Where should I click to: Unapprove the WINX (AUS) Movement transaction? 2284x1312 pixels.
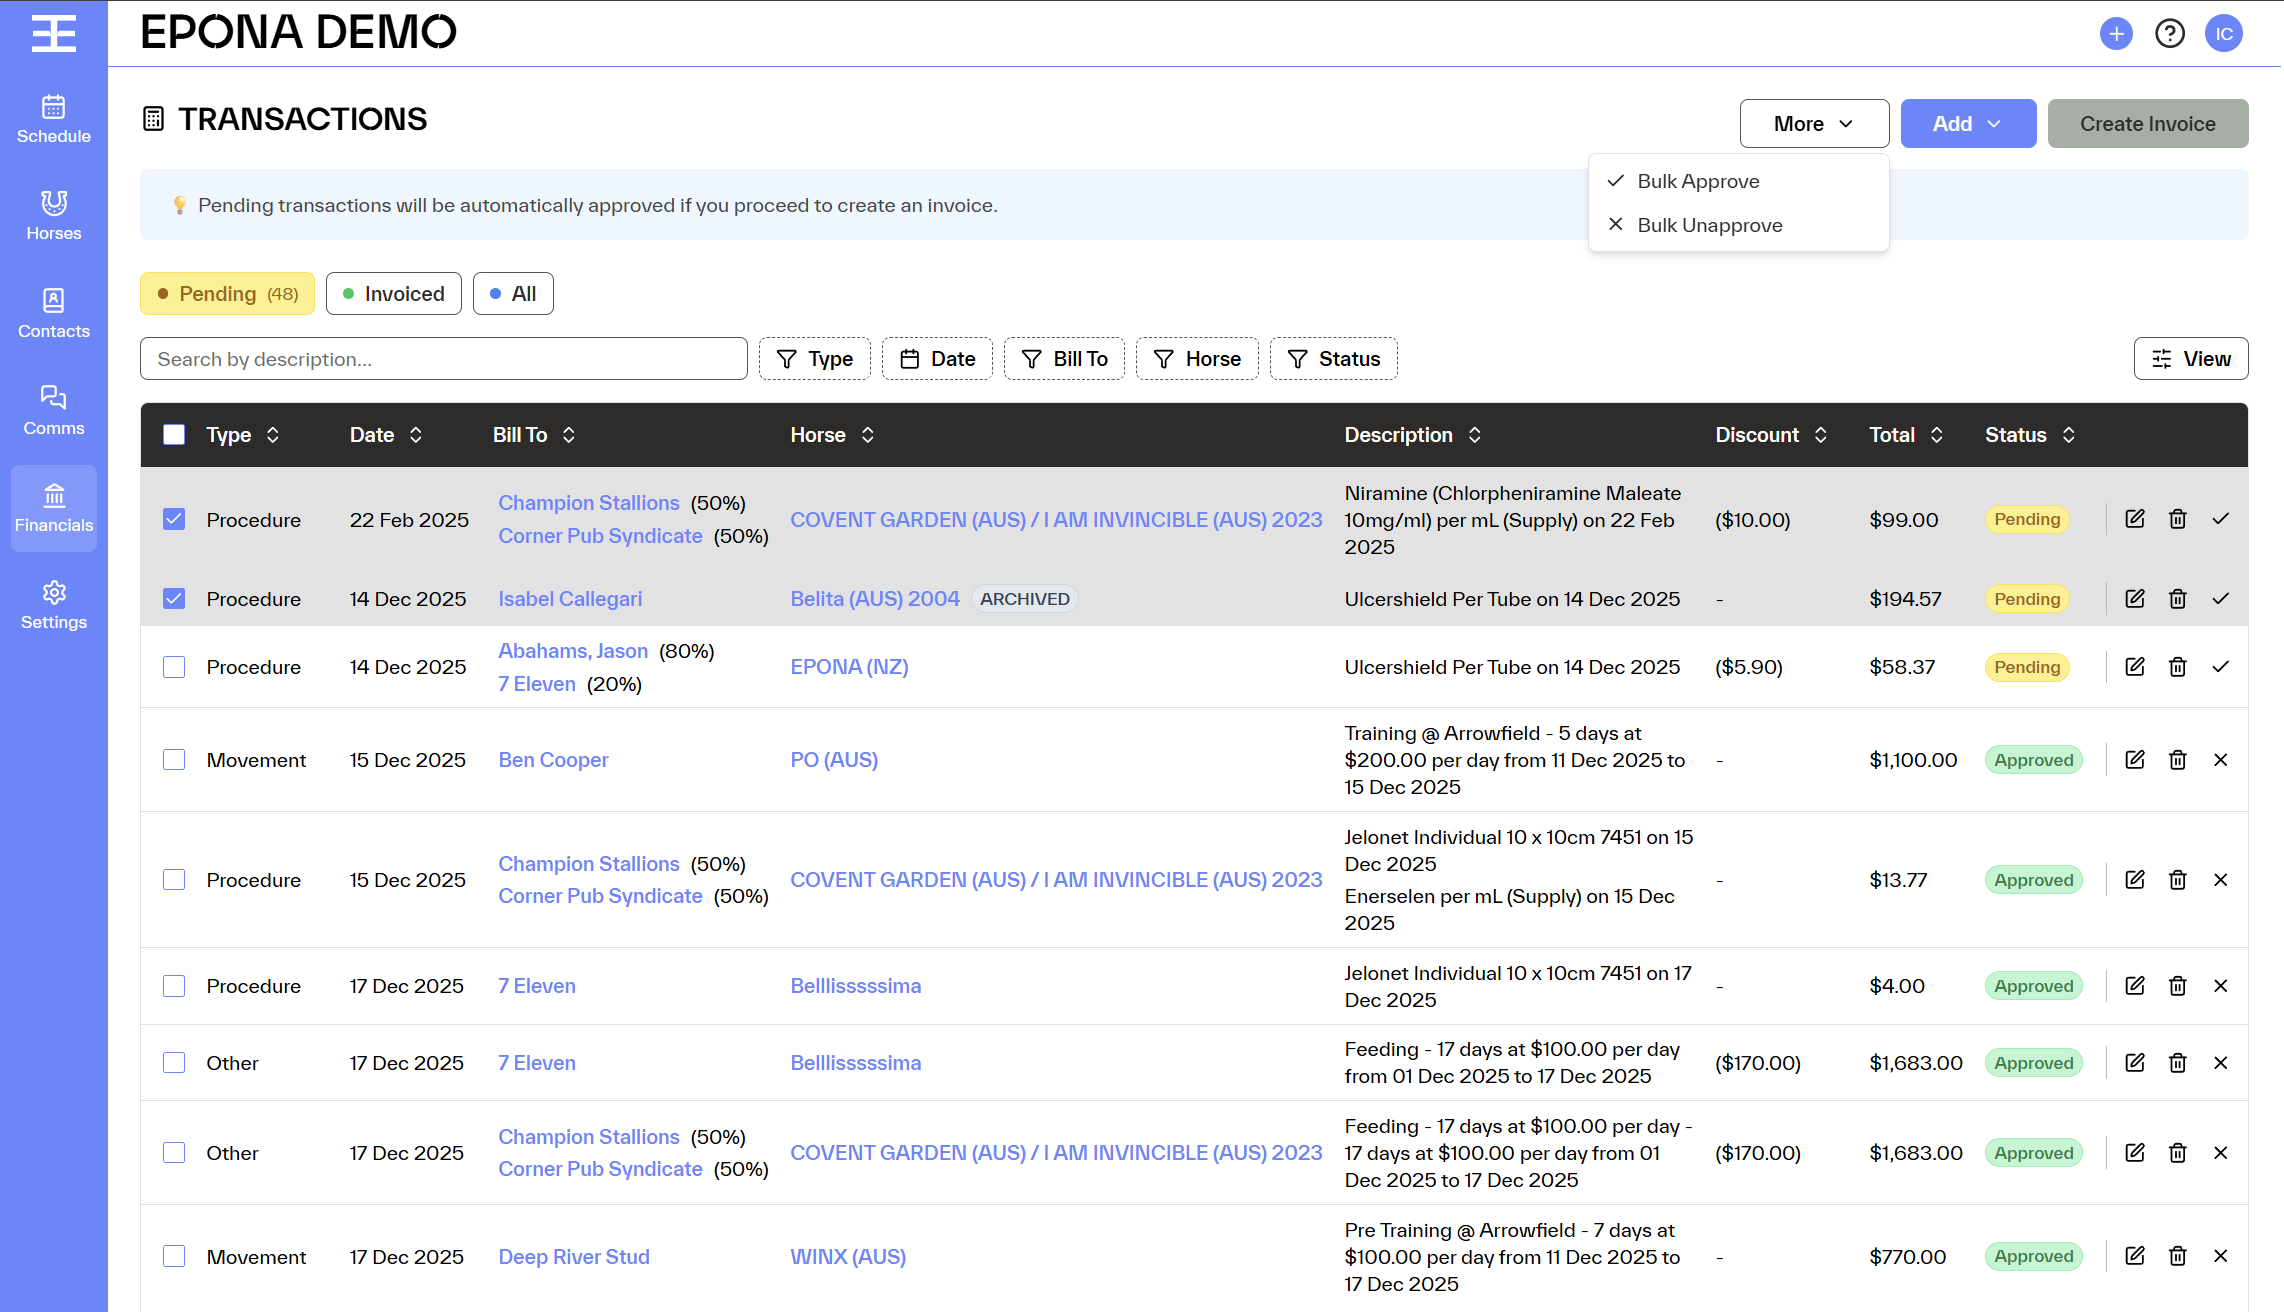click(x=2220, y=1256)
